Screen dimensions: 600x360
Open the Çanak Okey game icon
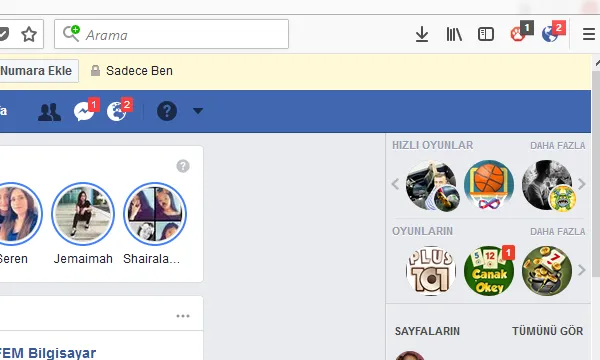(489, 271)
